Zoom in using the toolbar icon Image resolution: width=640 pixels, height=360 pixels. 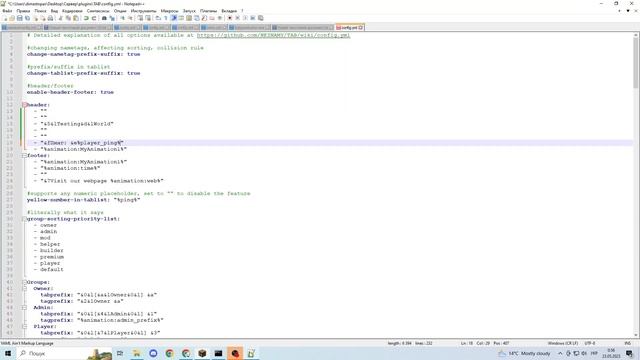point(122,18)
